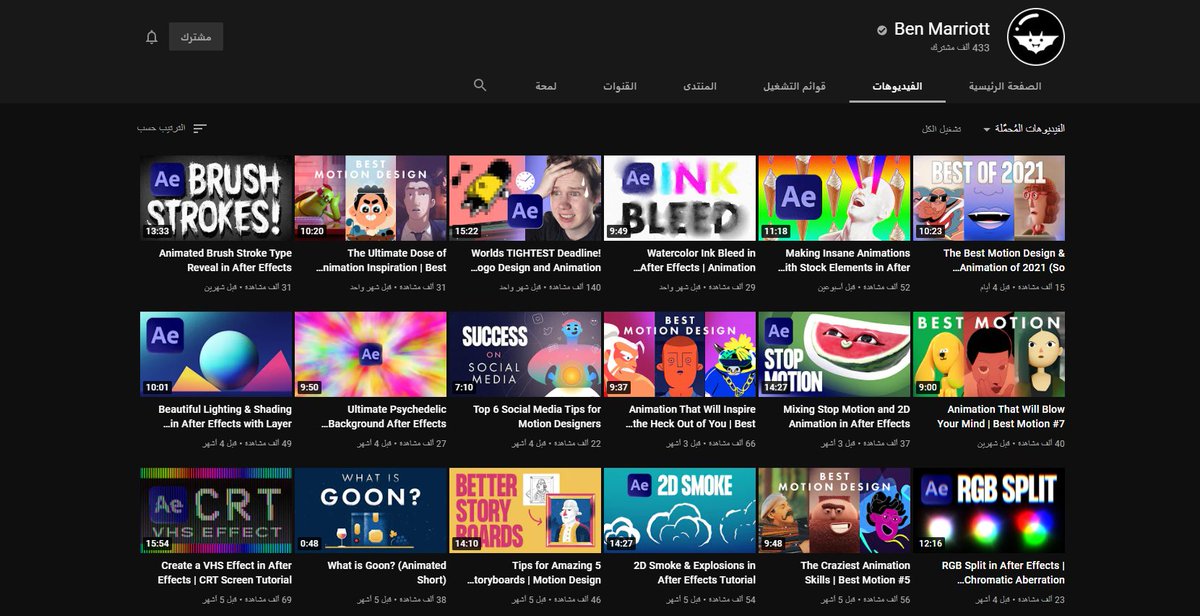Click the 12:16 duration badge
This screenshot has height=616, width=1200.
pyautogui.click(x=930, y=543)
